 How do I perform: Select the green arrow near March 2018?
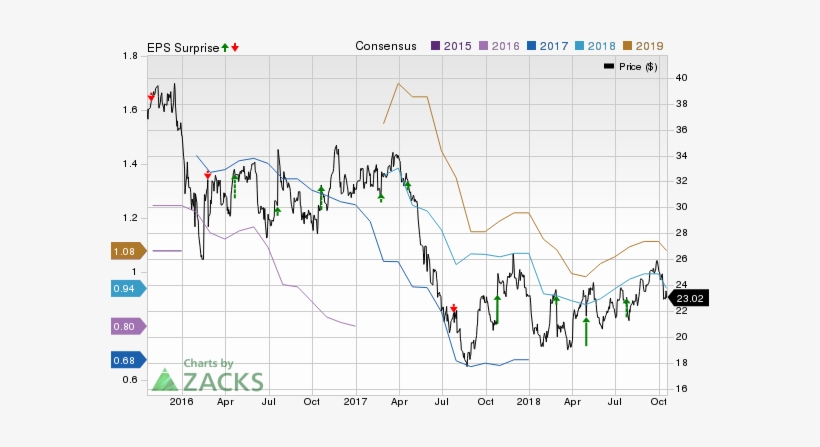pyautogui.click(x=556, y=299)
